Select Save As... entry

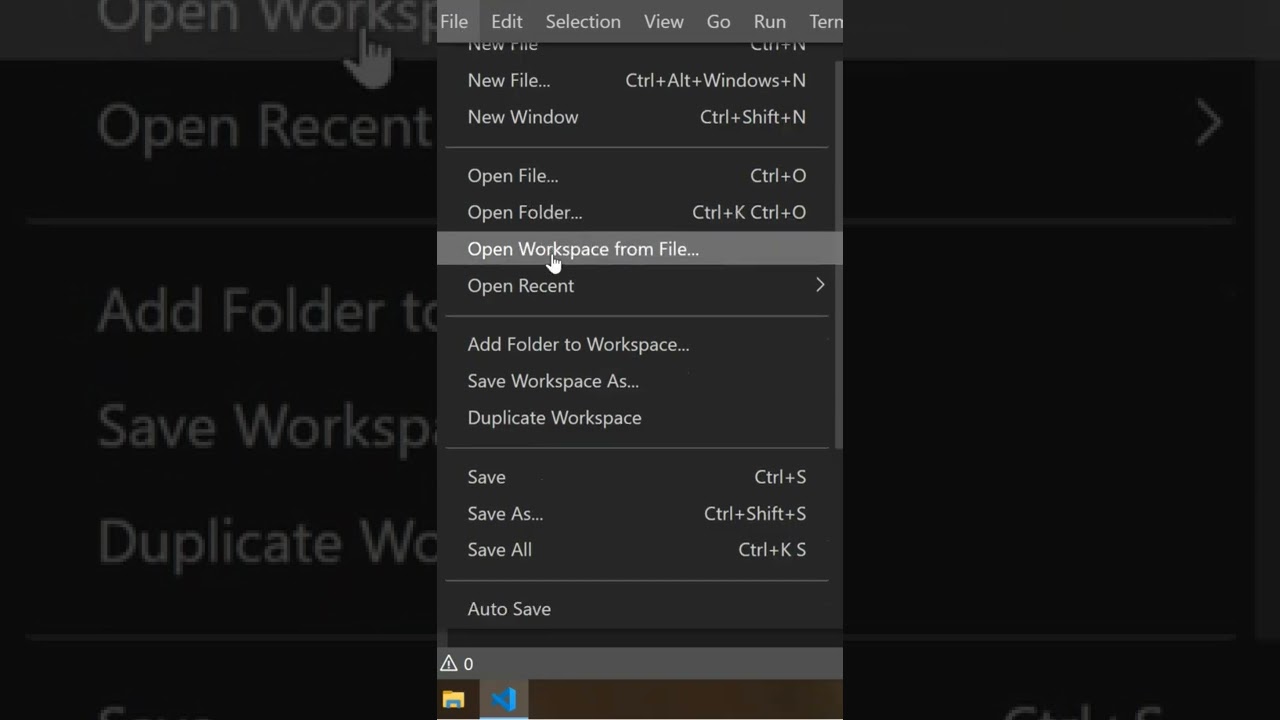(x=638, y=514)
